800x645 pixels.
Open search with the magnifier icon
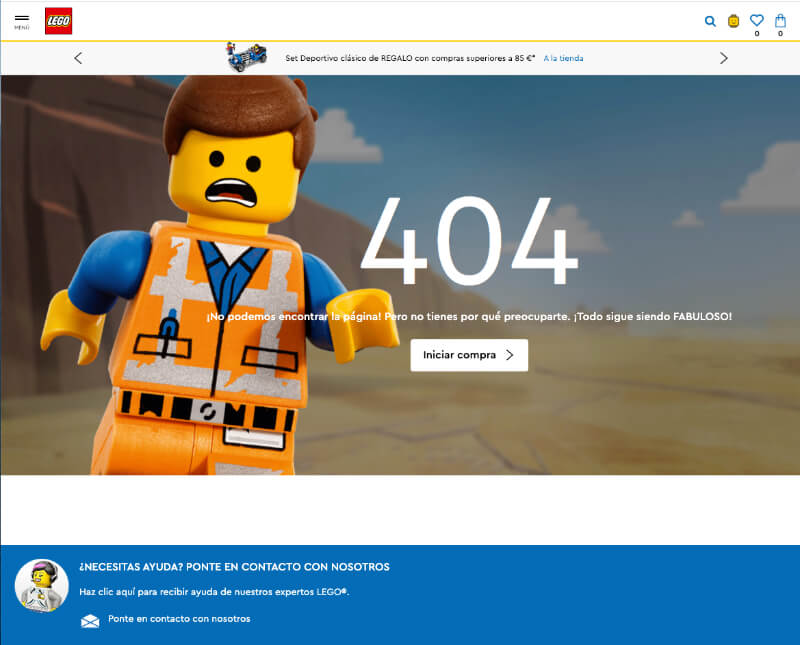[x=710, y=21]
